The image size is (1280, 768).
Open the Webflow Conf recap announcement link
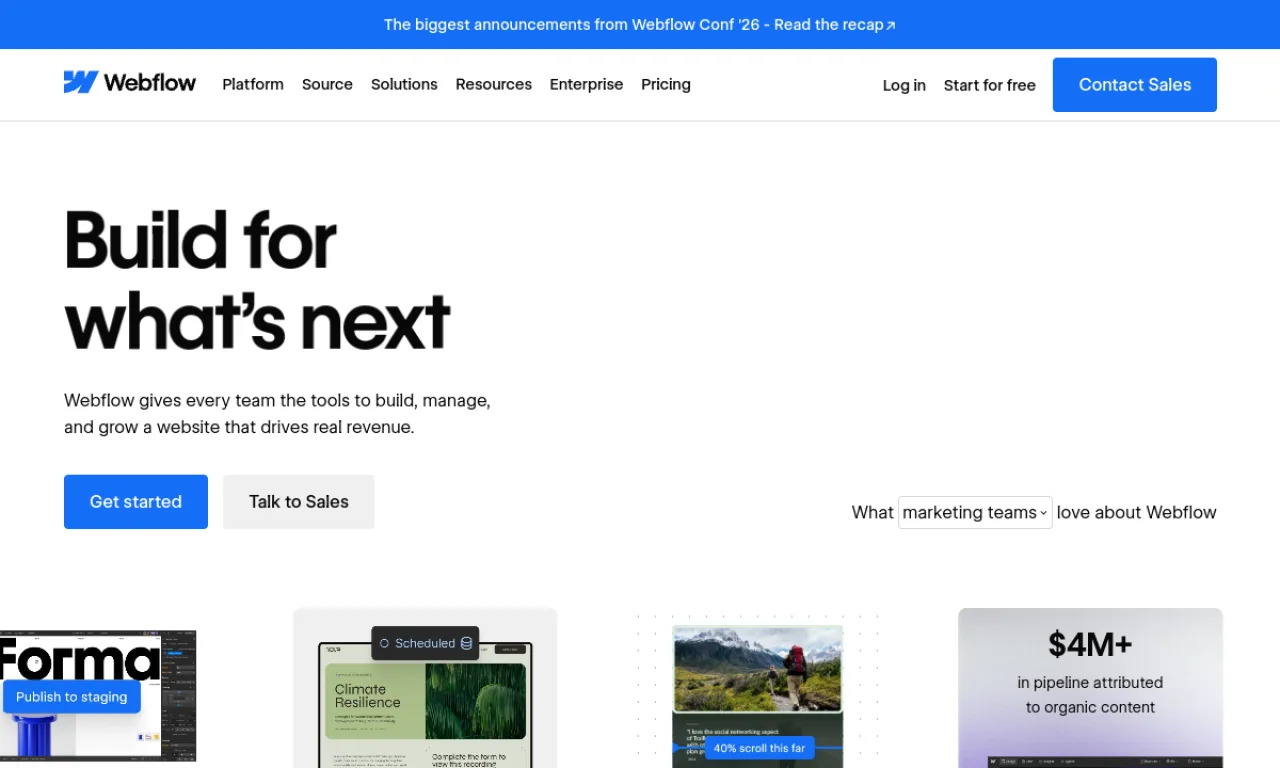640,24
